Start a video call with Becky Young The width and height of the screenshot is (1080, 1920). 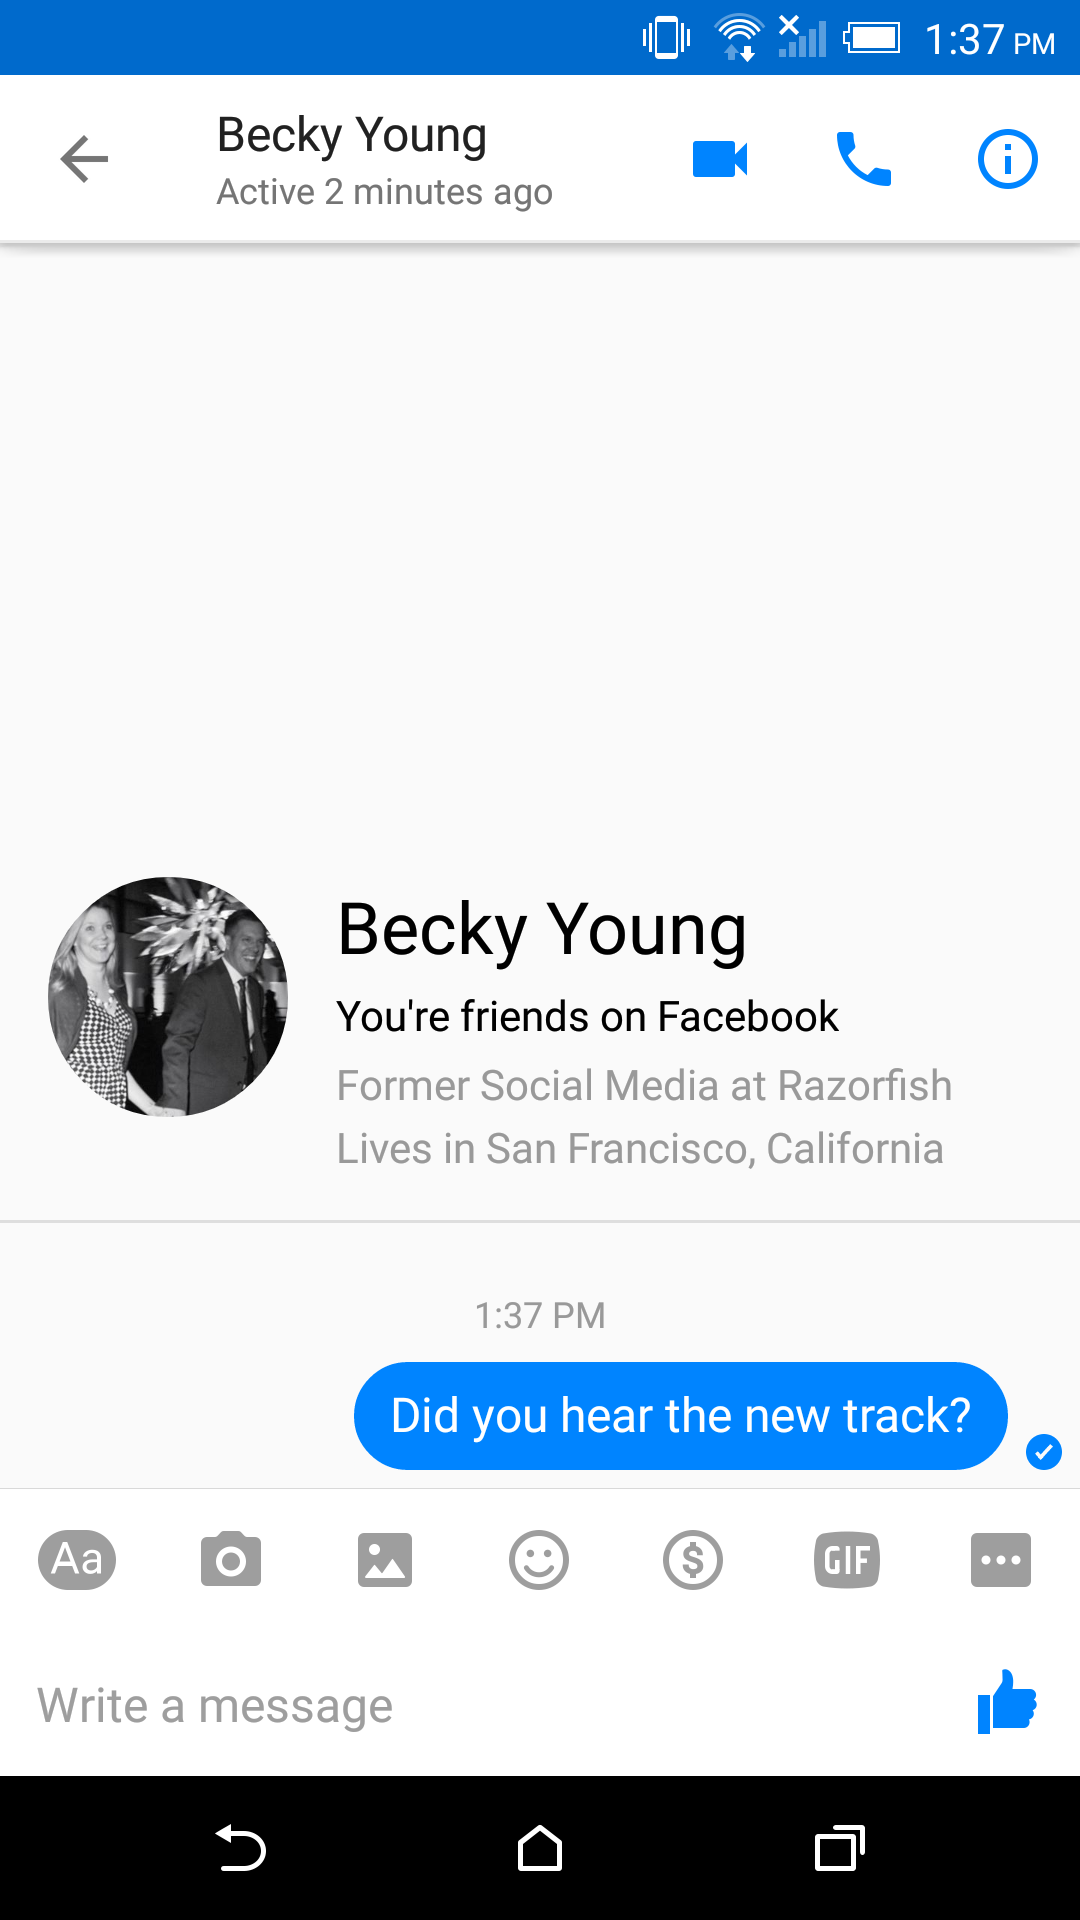[720, 159]
